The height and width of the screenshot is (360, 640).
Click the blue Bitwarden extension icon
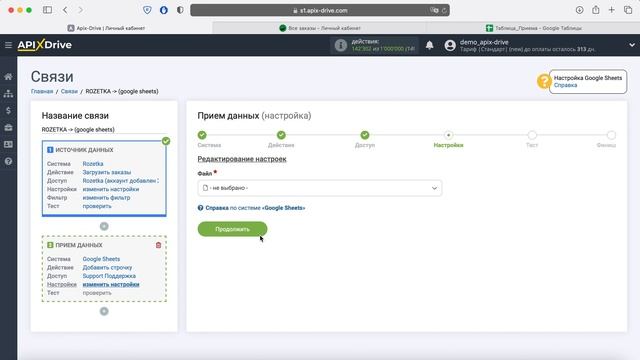tap(164, 10)
